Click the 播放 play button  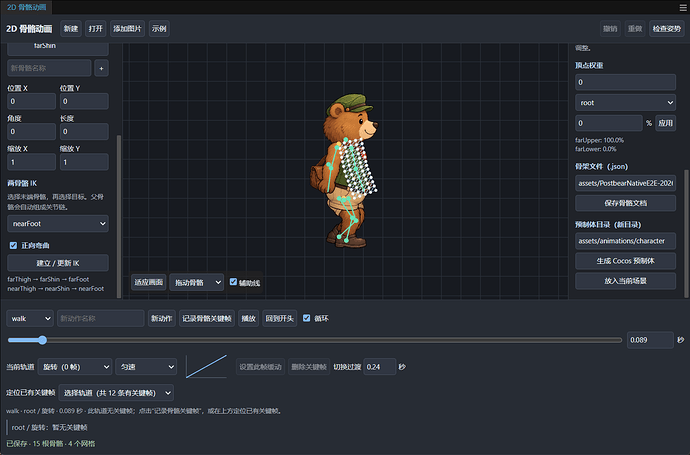(248, 319)
